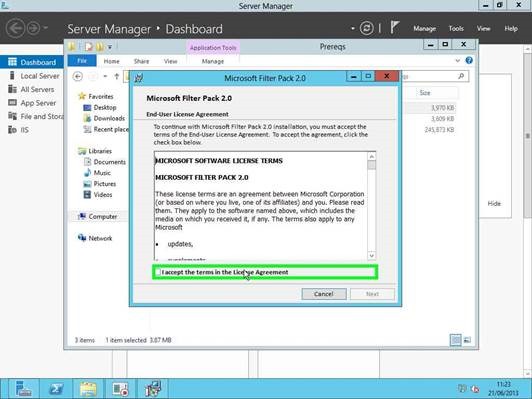Open the Share tab in the Prereqs window
The width and height of the screenshot is (532, 399).
click(x=141, y=61)
